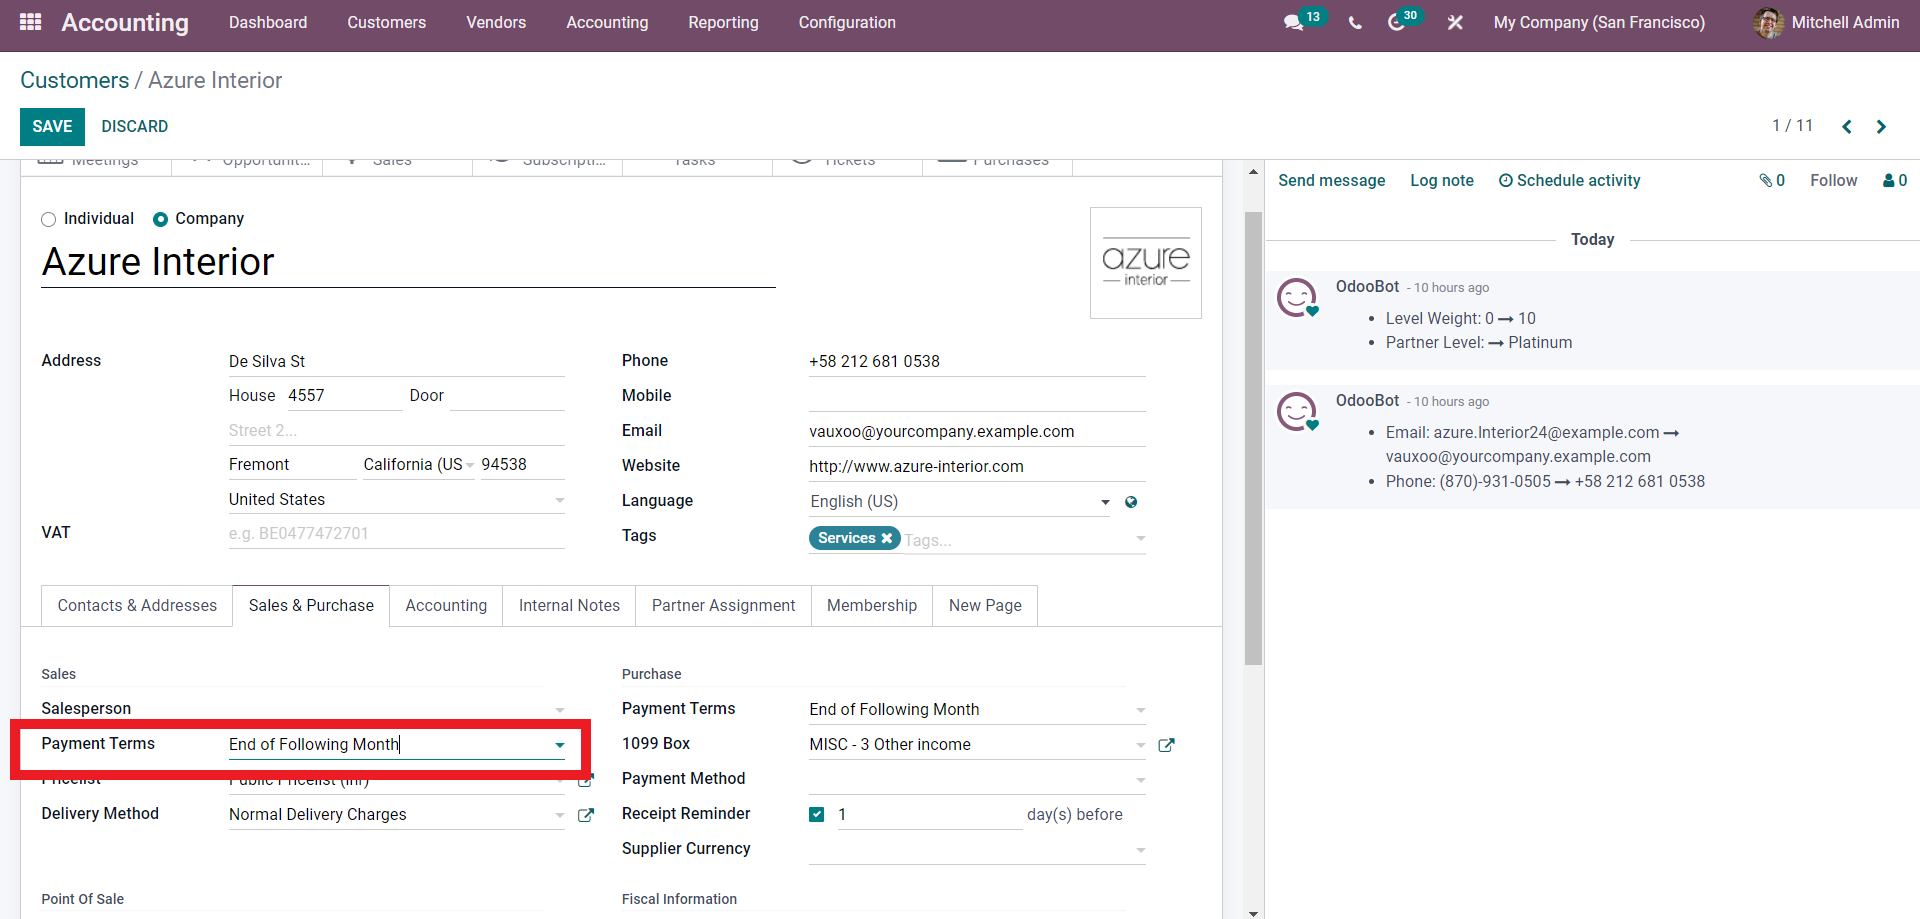1920x919 pixels.
Task: Click the Mobile input field
Action: (x=977, y=396)
